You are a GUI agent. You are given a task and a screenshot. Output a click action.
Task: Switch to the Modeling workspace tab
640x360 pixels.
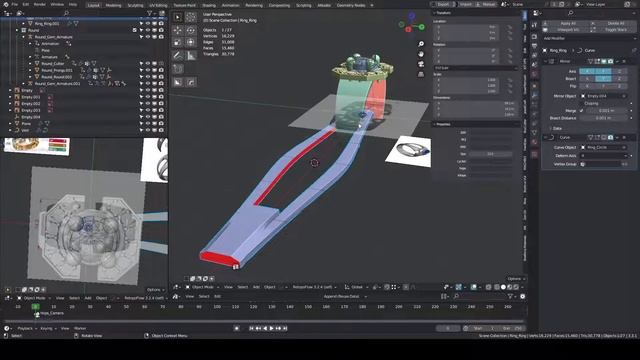(x=113, y=5)
